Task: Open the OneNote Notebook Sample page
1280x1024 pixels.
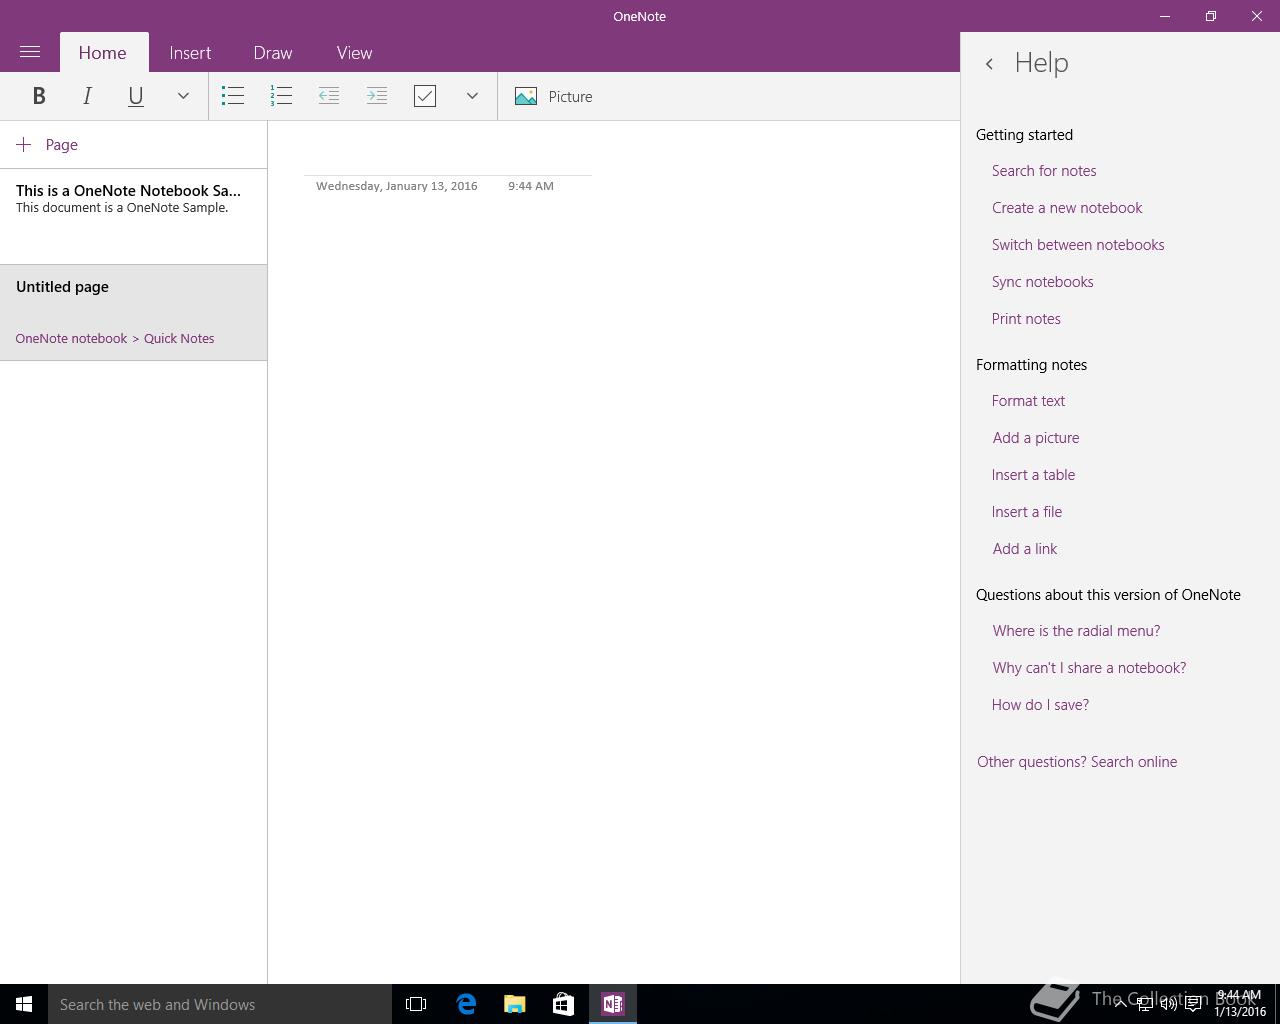Action: [133, 216]
